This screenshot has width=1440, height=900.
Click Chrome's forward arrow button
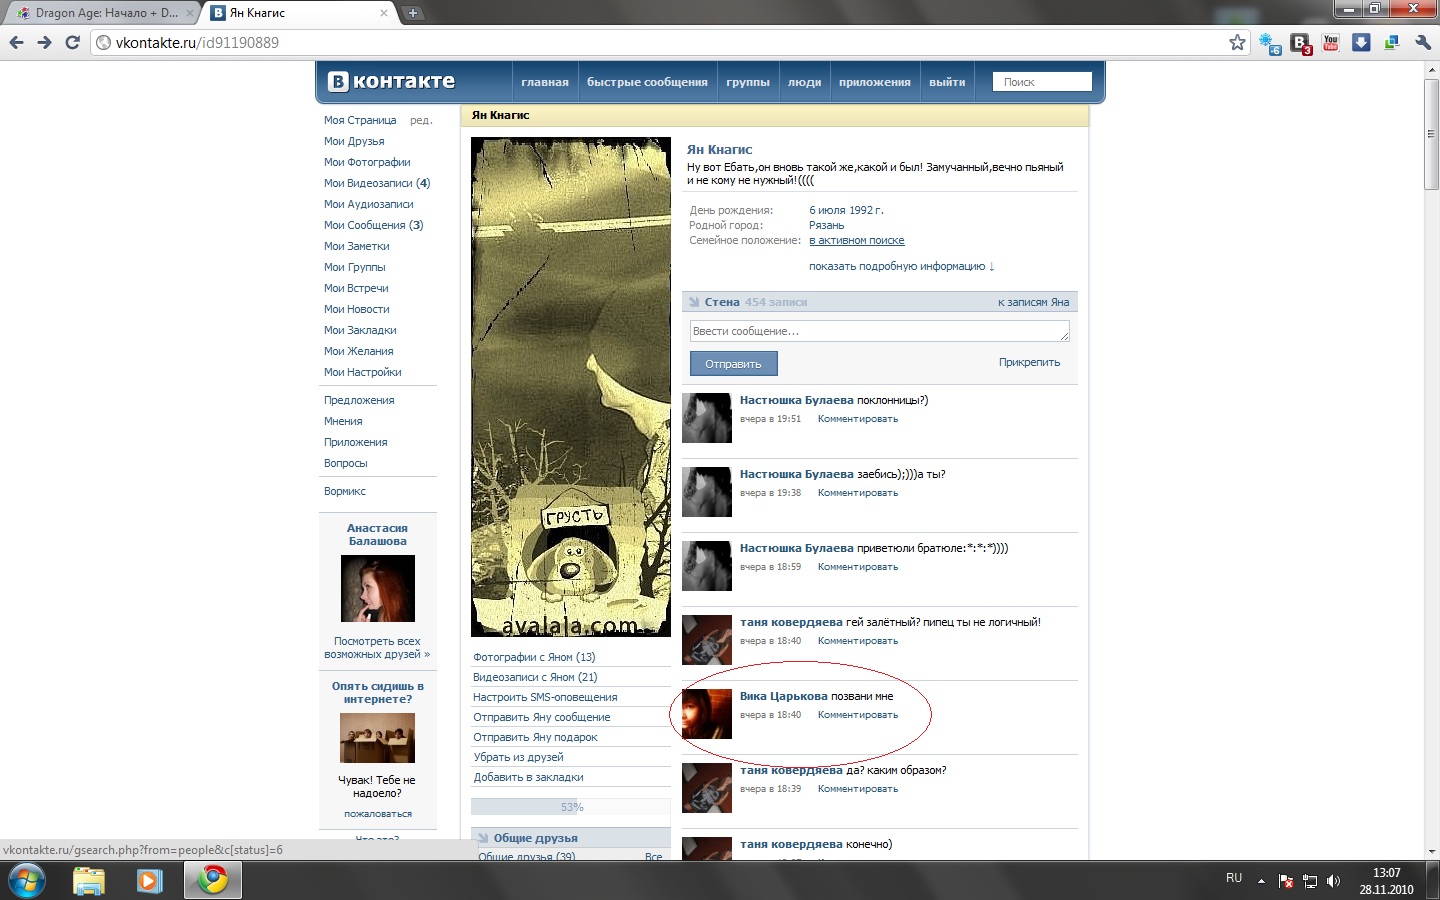click(x=44, y=43)
